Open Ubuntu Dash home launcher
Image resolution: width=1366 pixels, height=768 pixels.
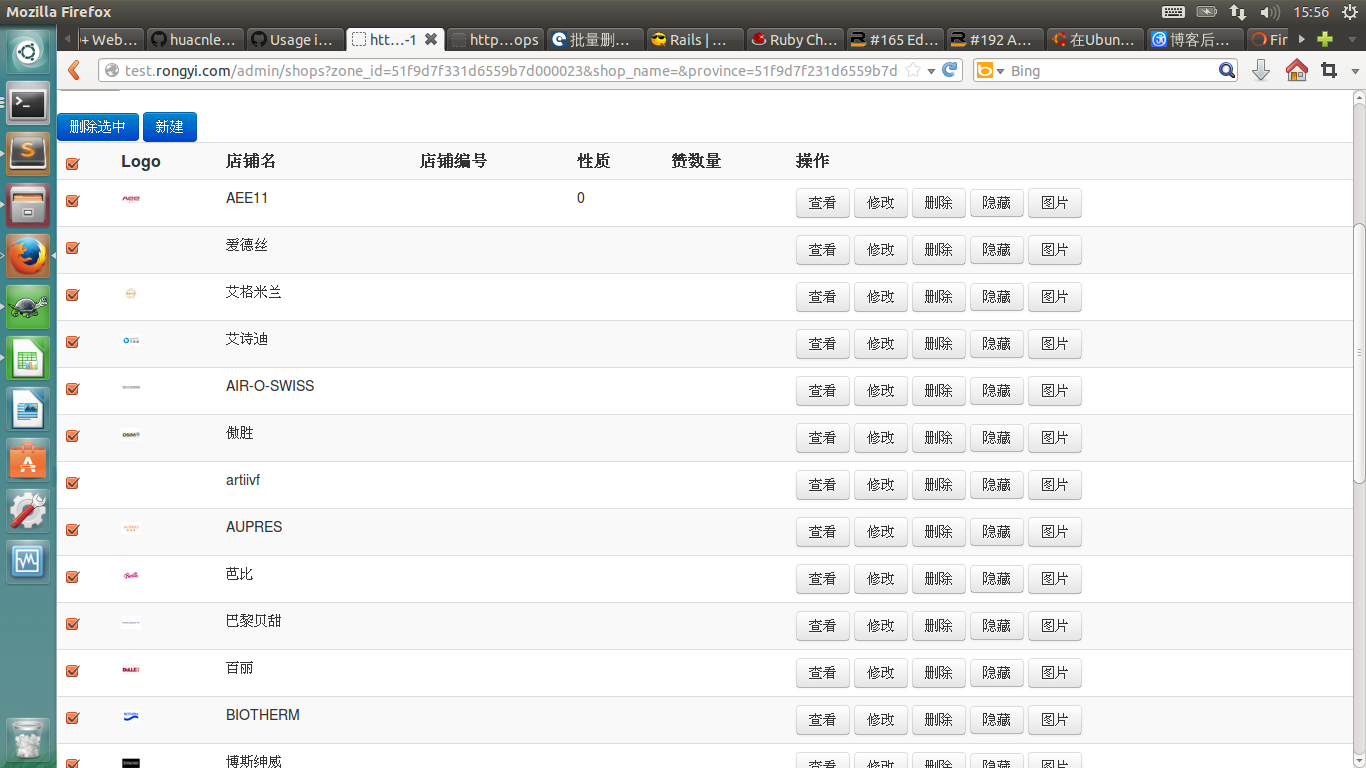click(x=28, y=52)
